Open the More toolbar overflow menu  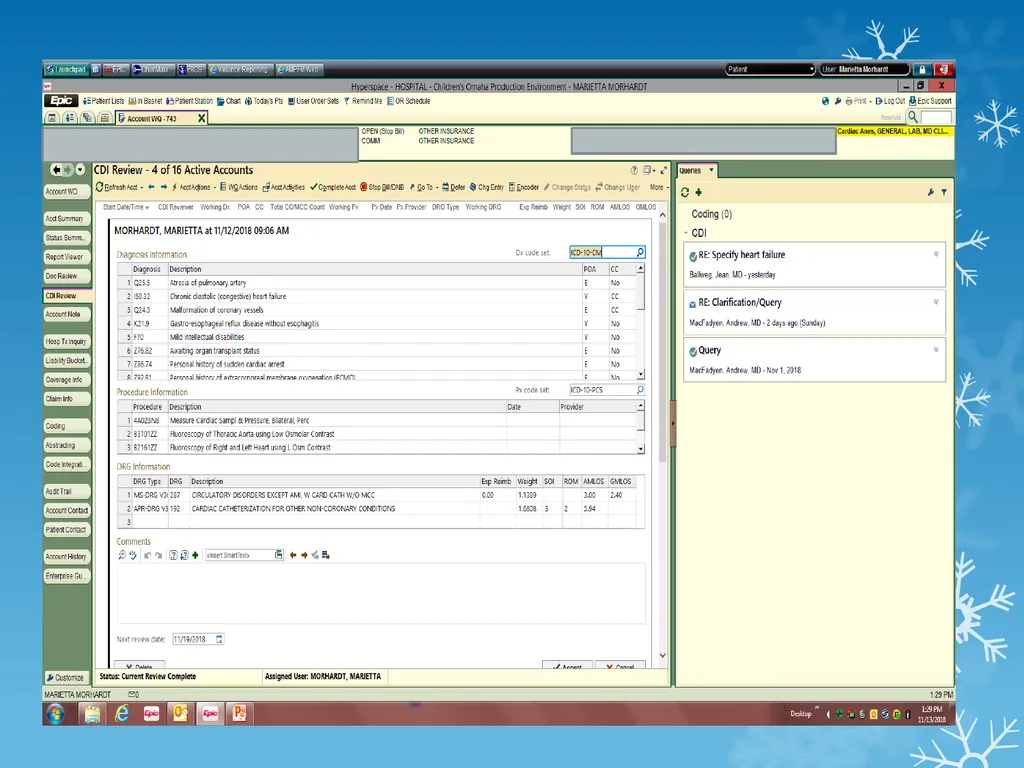(659, 187)
